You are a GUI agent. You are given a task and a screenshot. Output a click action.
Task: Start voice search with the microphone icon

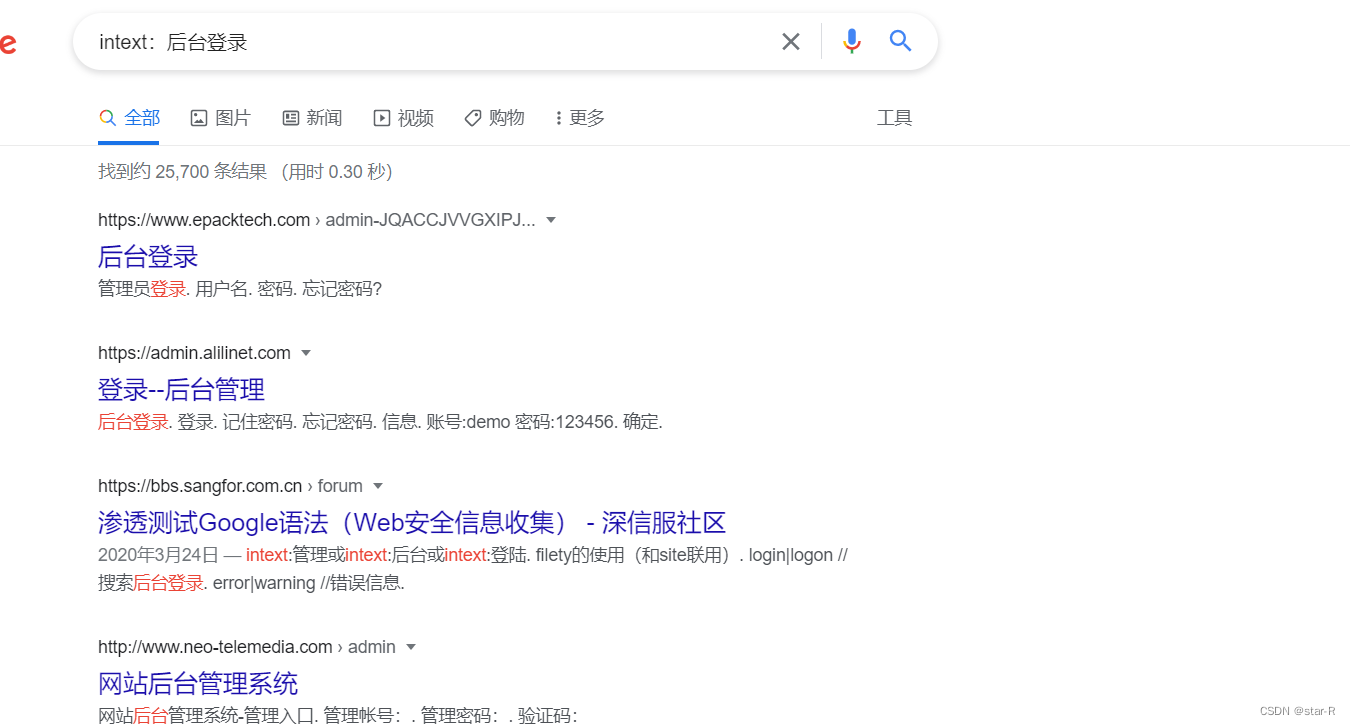[851, 41]
